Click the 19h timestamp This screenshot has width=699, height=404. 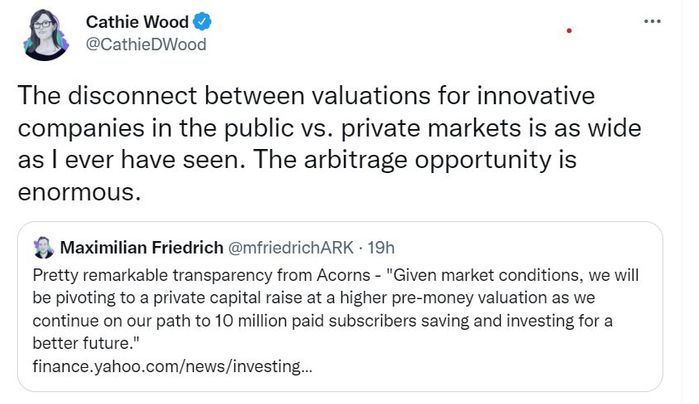[x=381, y=247]
